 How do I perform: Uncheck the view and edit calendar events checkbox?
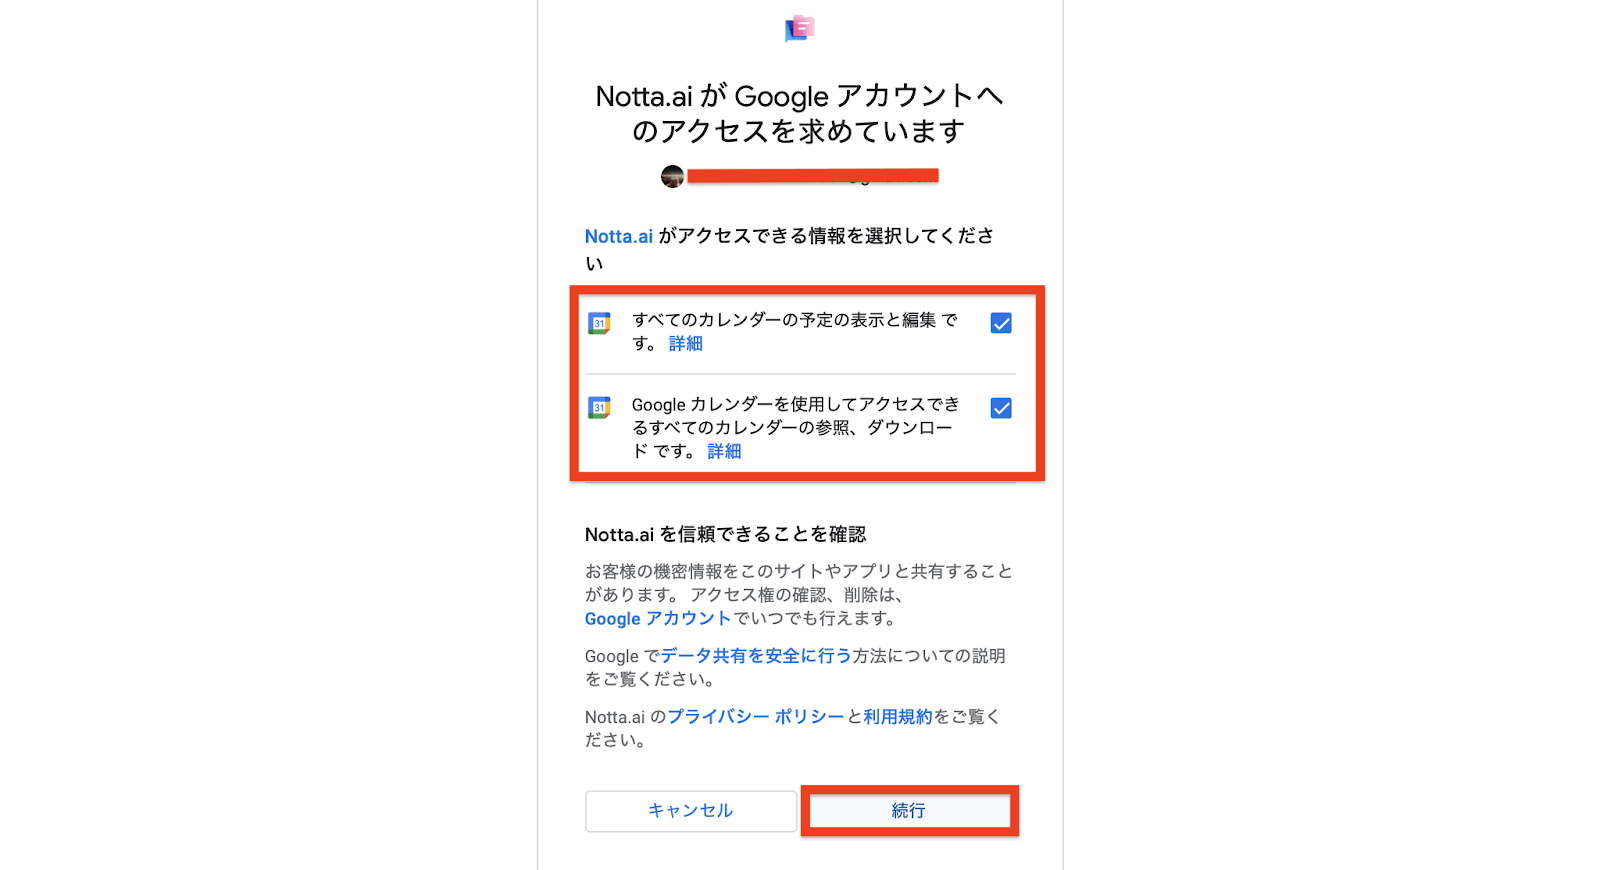1001,323
